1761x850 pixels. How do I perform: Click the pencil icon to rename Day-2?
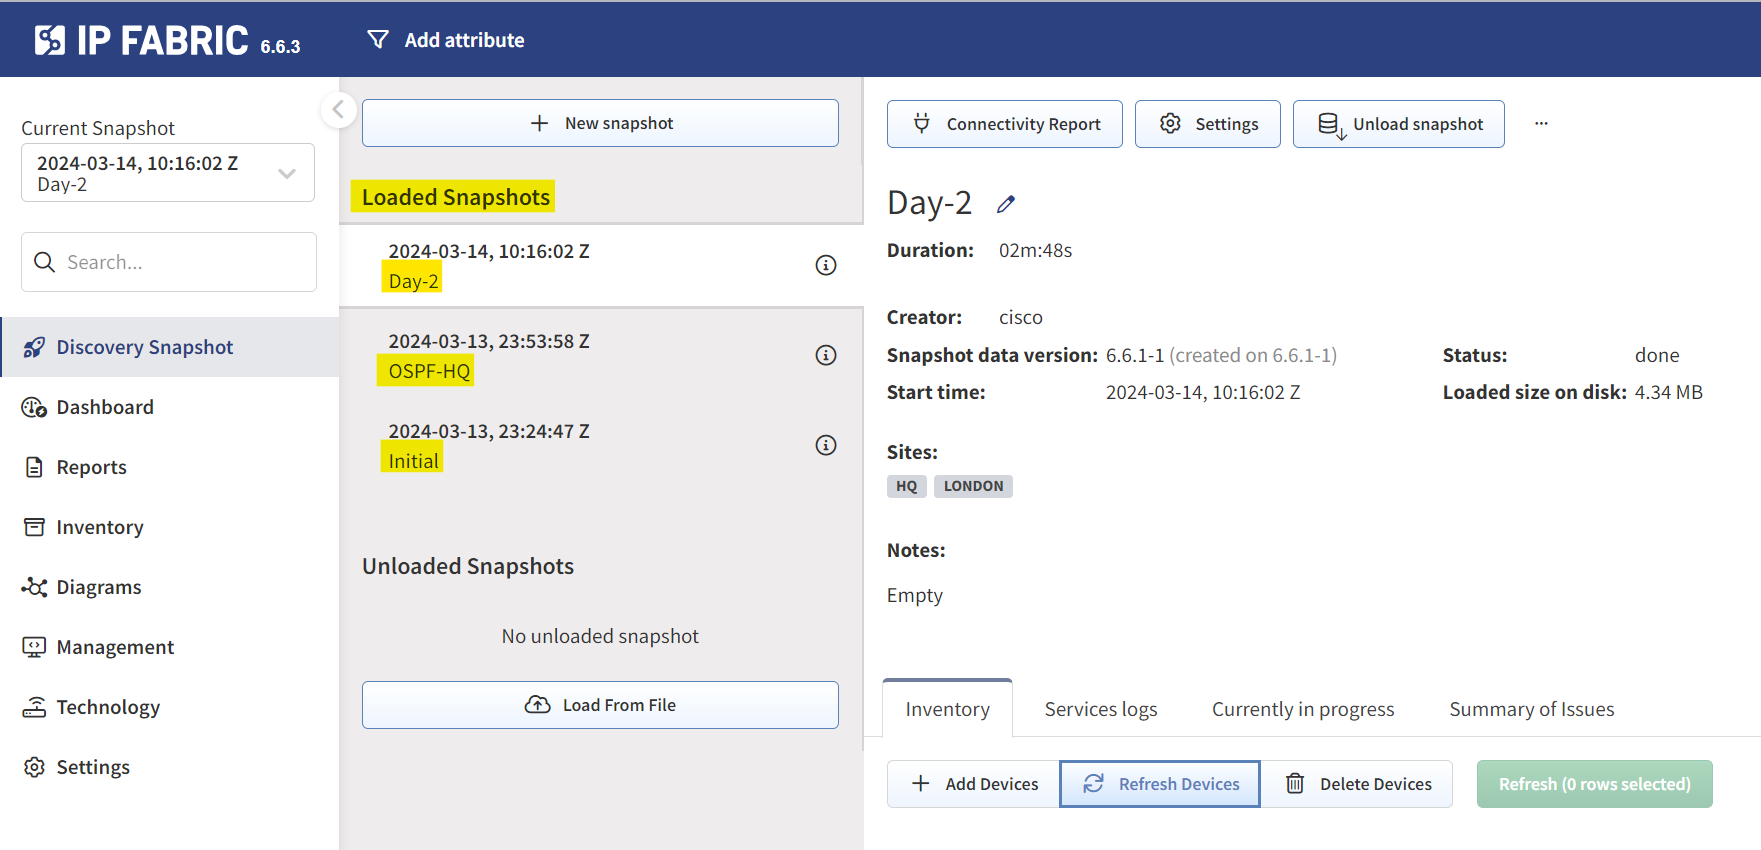[x=1006, y=204]
